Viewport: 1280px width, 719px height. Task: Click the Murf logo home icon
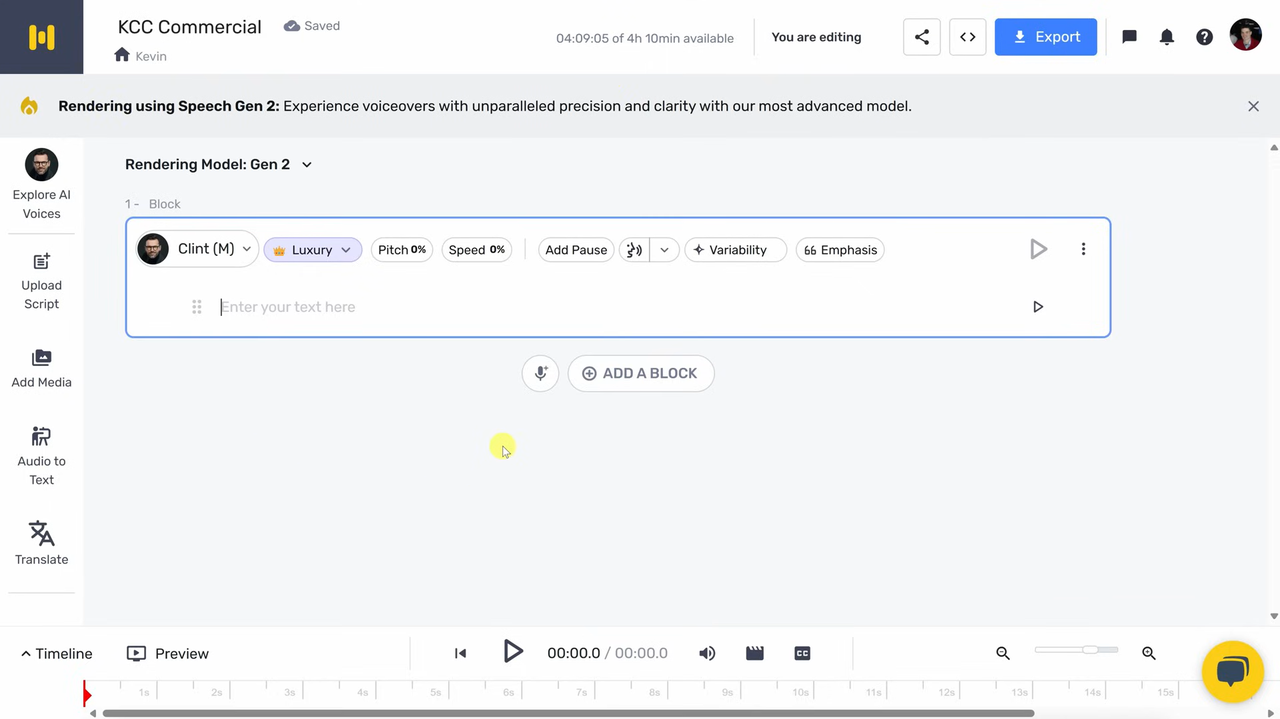click(41, 37)
